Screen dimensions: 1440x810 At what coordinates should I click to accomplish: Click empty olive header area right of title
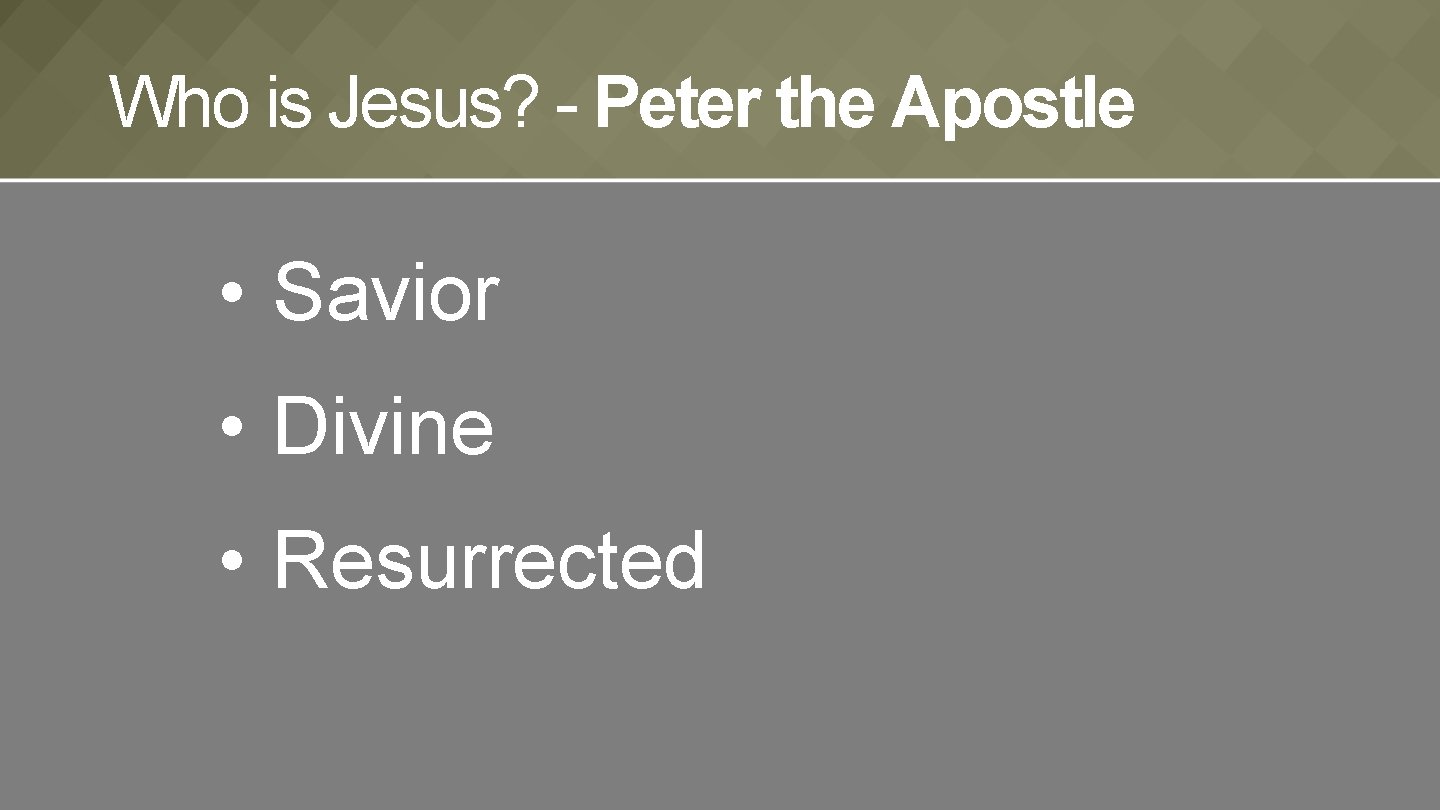1290,100
